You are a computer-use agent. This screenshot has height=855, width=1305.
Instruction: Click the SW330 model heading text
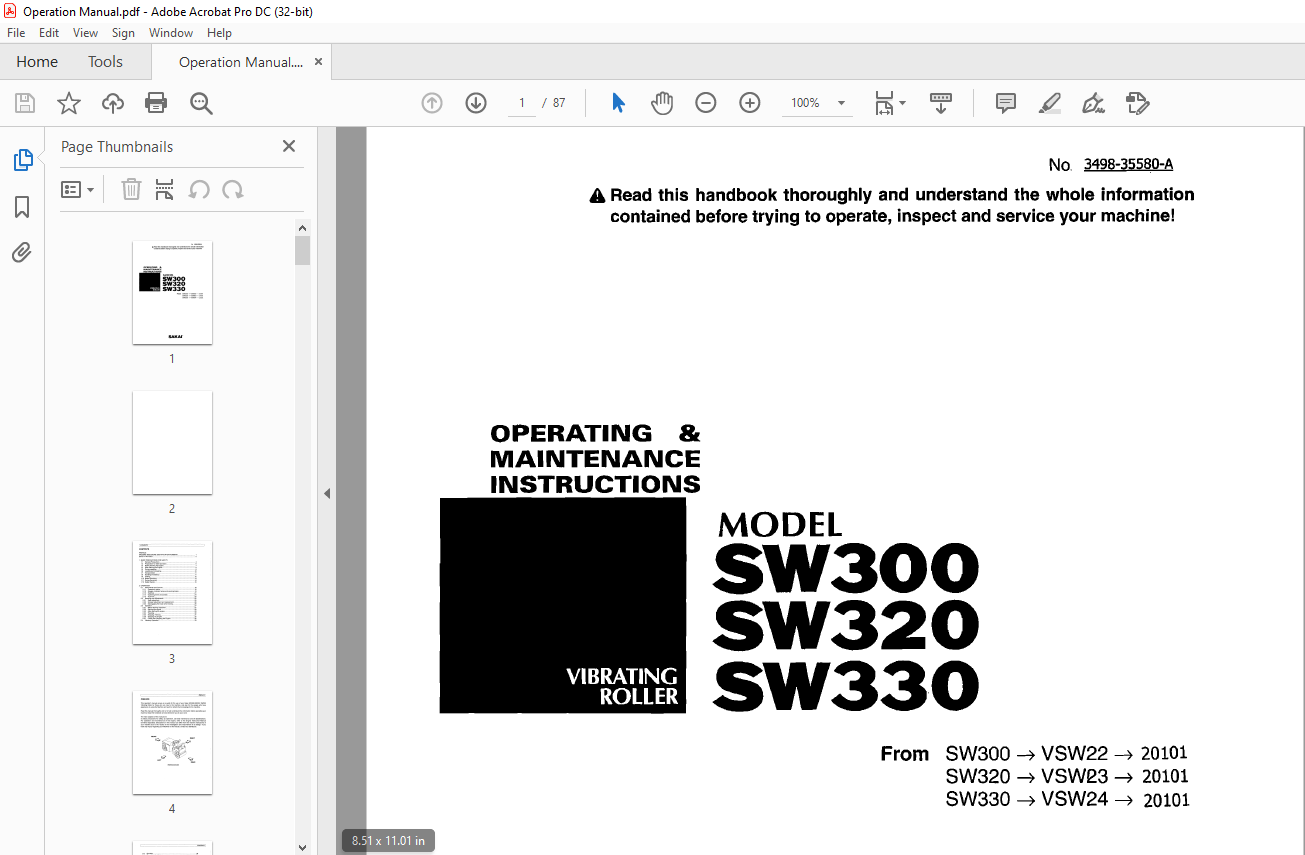click(845, 686)
